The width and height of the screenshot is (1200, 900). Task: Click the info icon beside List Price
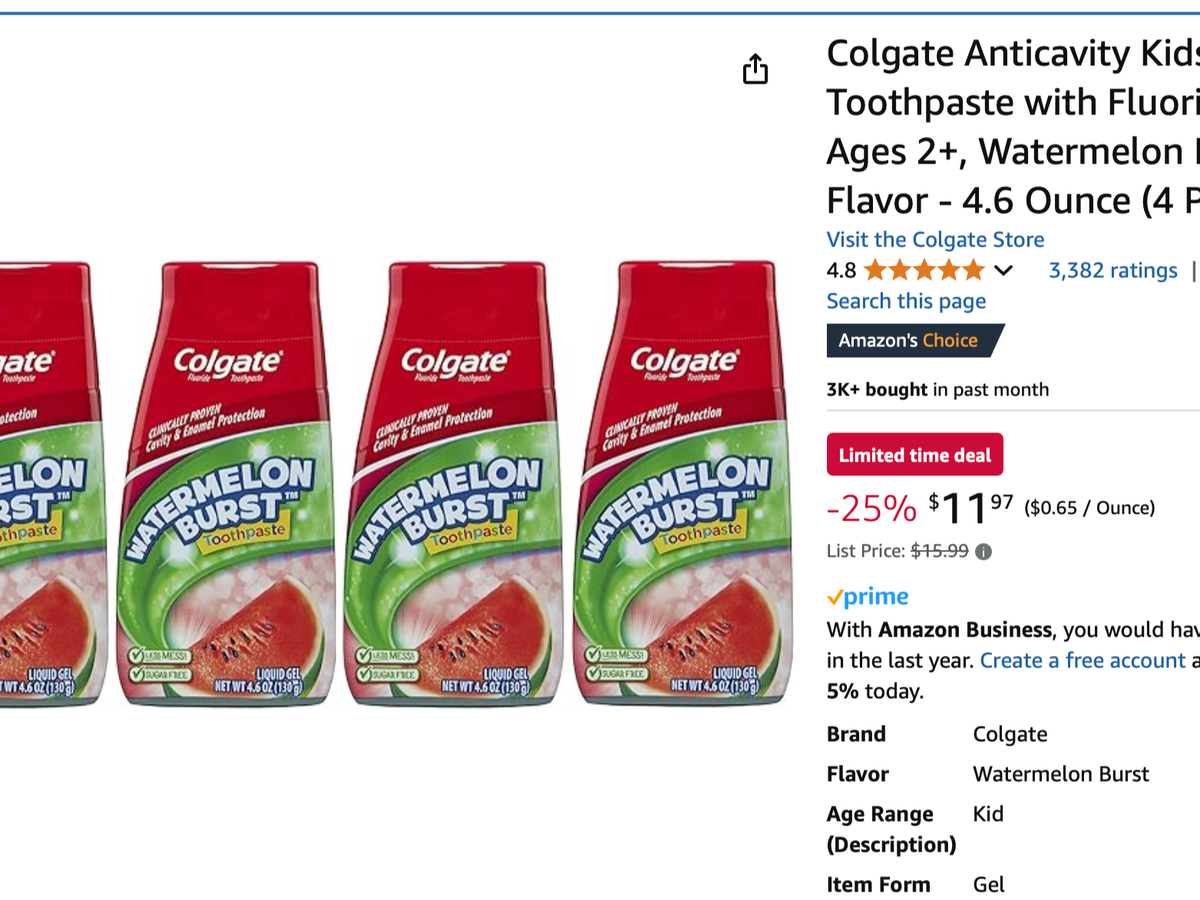coord(983,551)
